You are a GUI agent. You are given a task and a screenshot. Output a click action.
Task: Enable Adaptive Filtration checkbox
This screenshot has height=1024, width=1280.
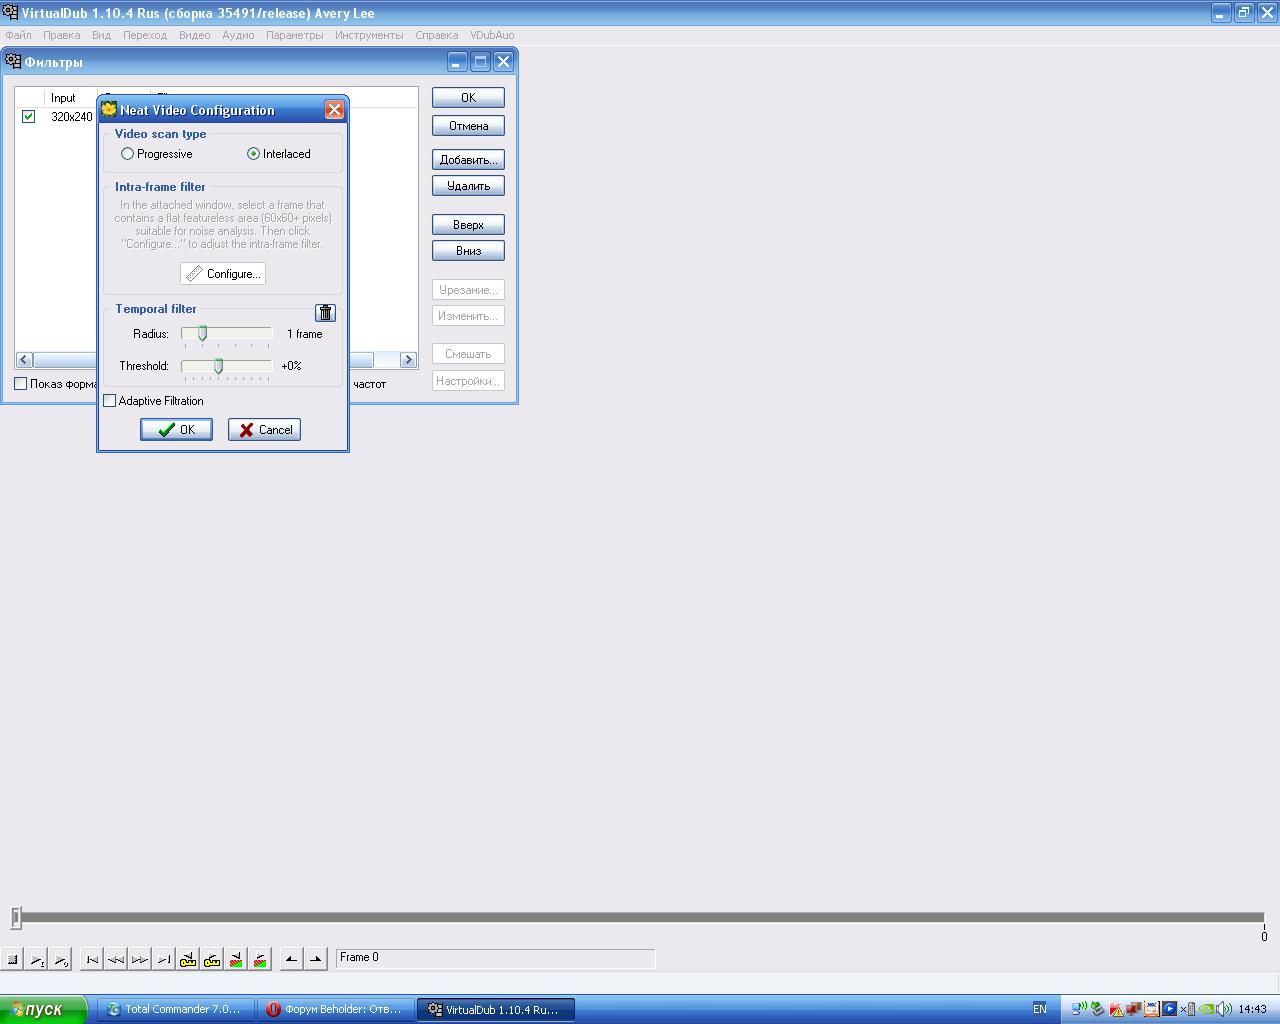coord(110,401)
